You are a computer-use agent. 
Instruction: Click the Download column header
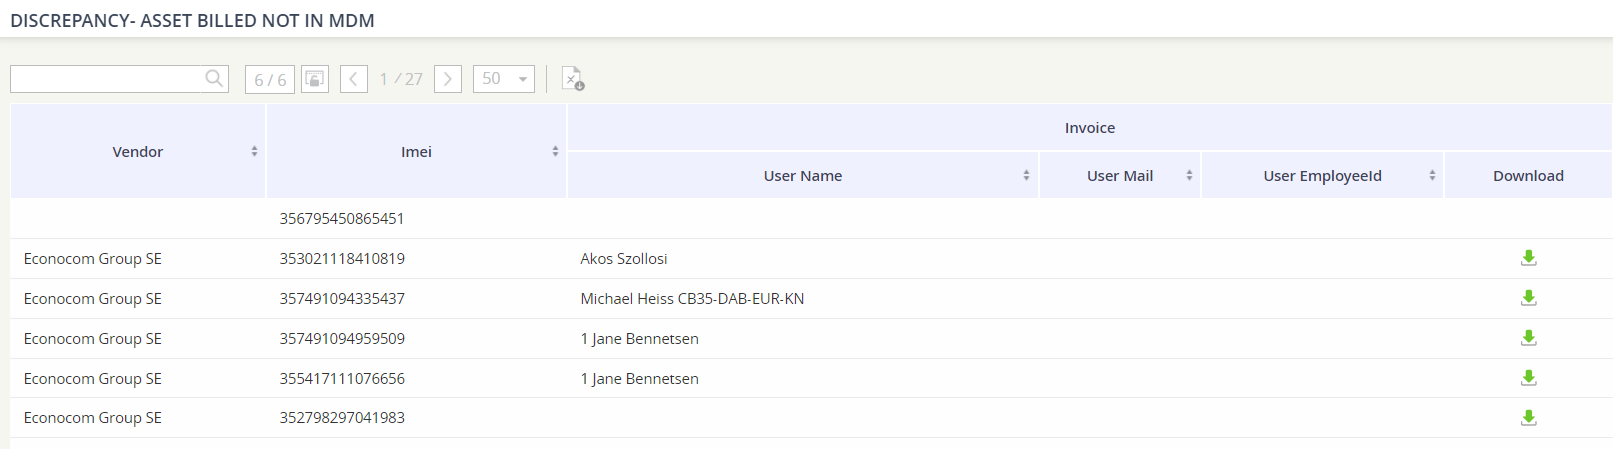click(1528, 175)
